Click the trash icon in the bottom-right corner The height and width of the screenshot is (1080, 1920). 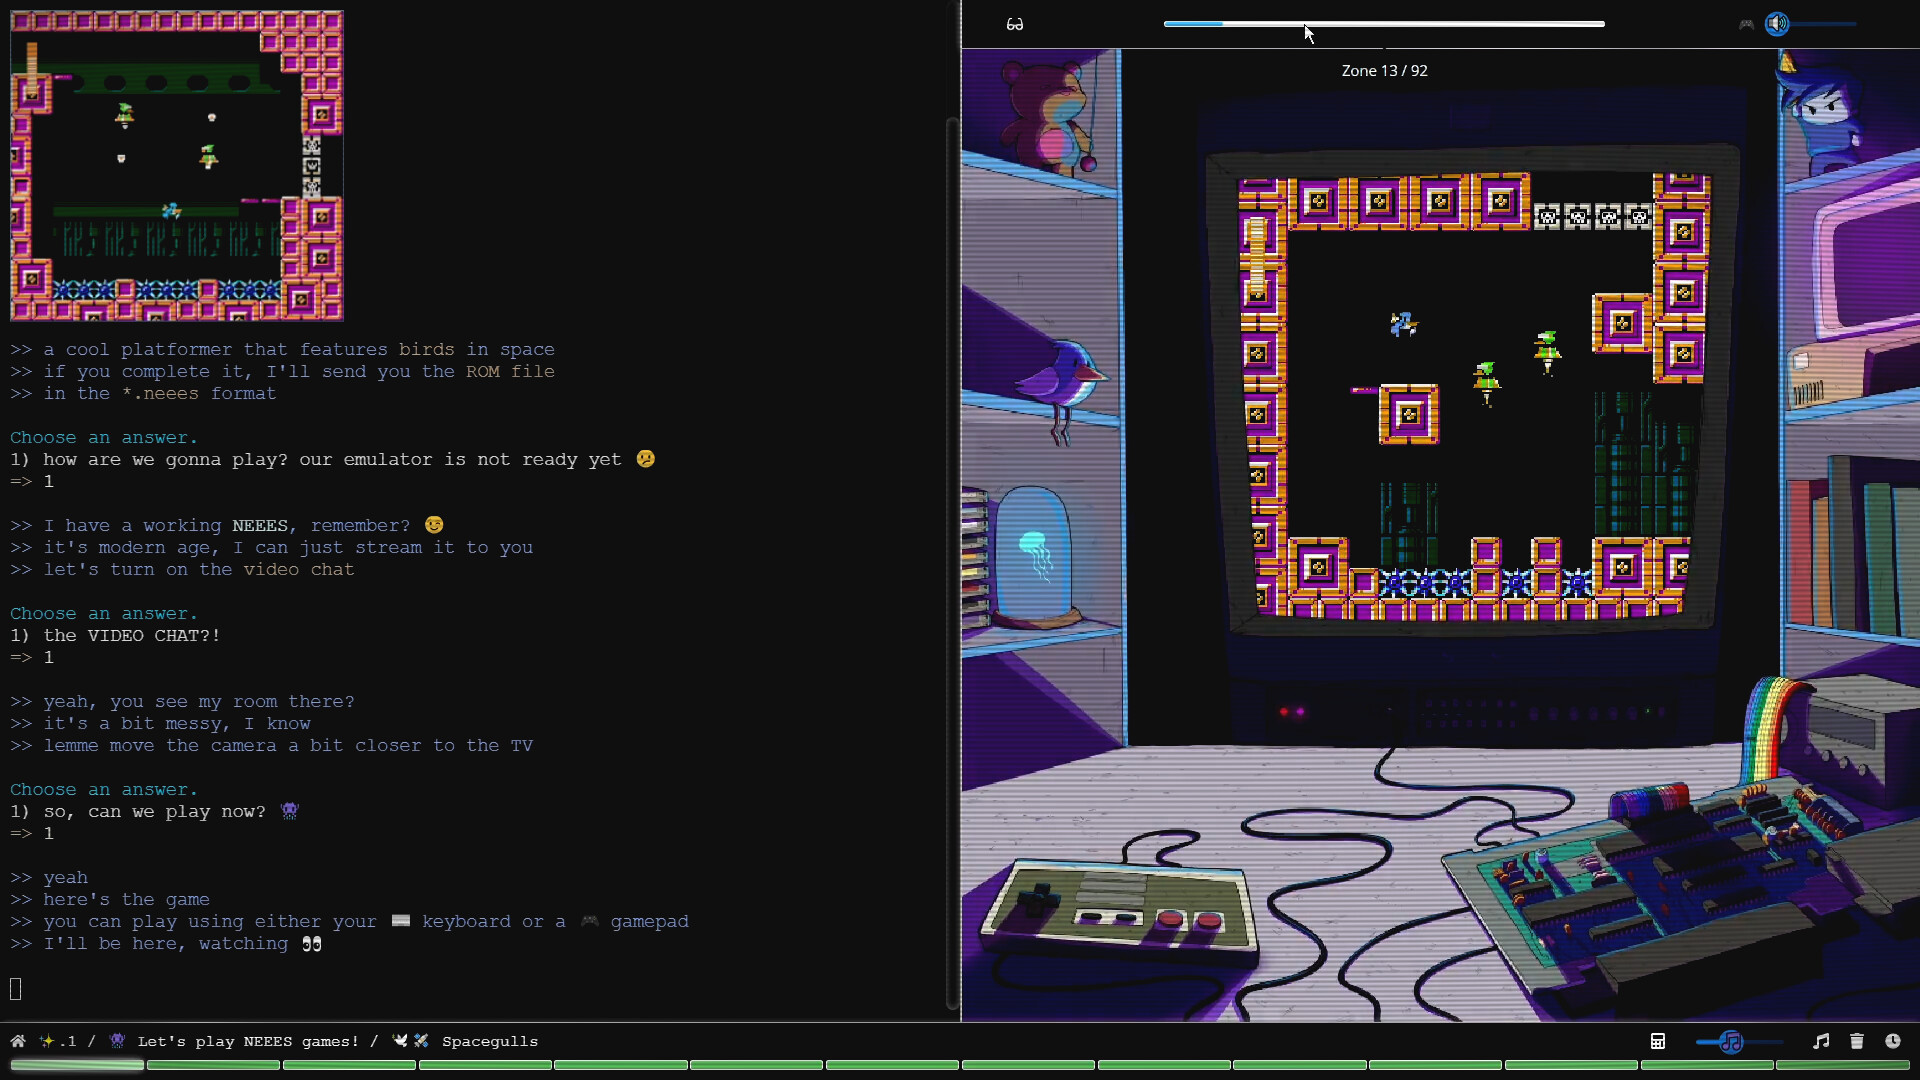[x=1857, y=1041]
